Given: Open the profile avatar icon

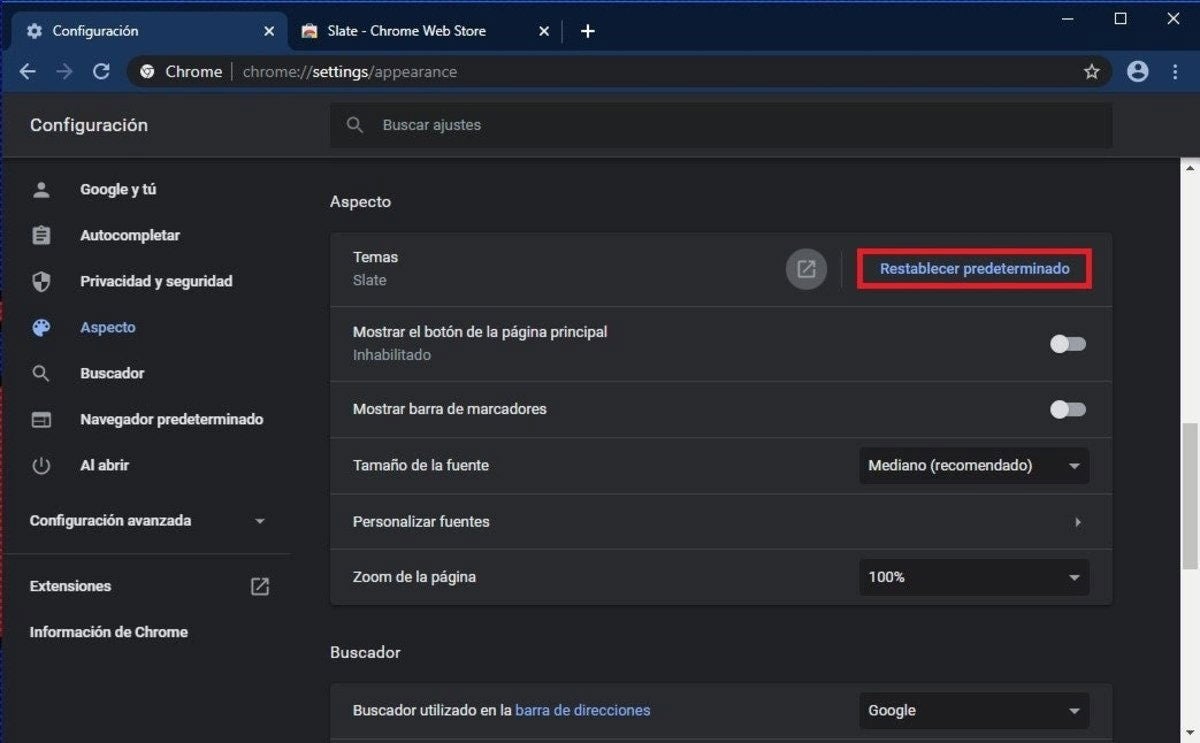Looking at the screenshot, I should pos(1137,71).
